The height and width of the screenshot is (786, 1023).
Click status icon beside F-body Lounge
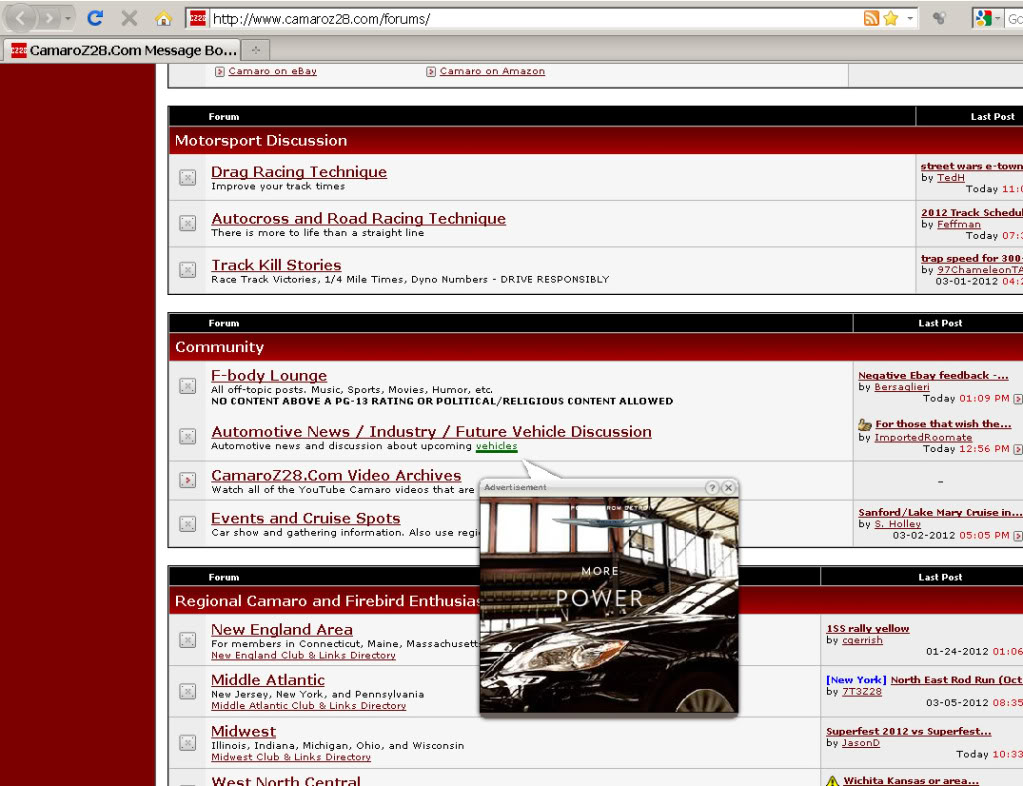point(187,386)
